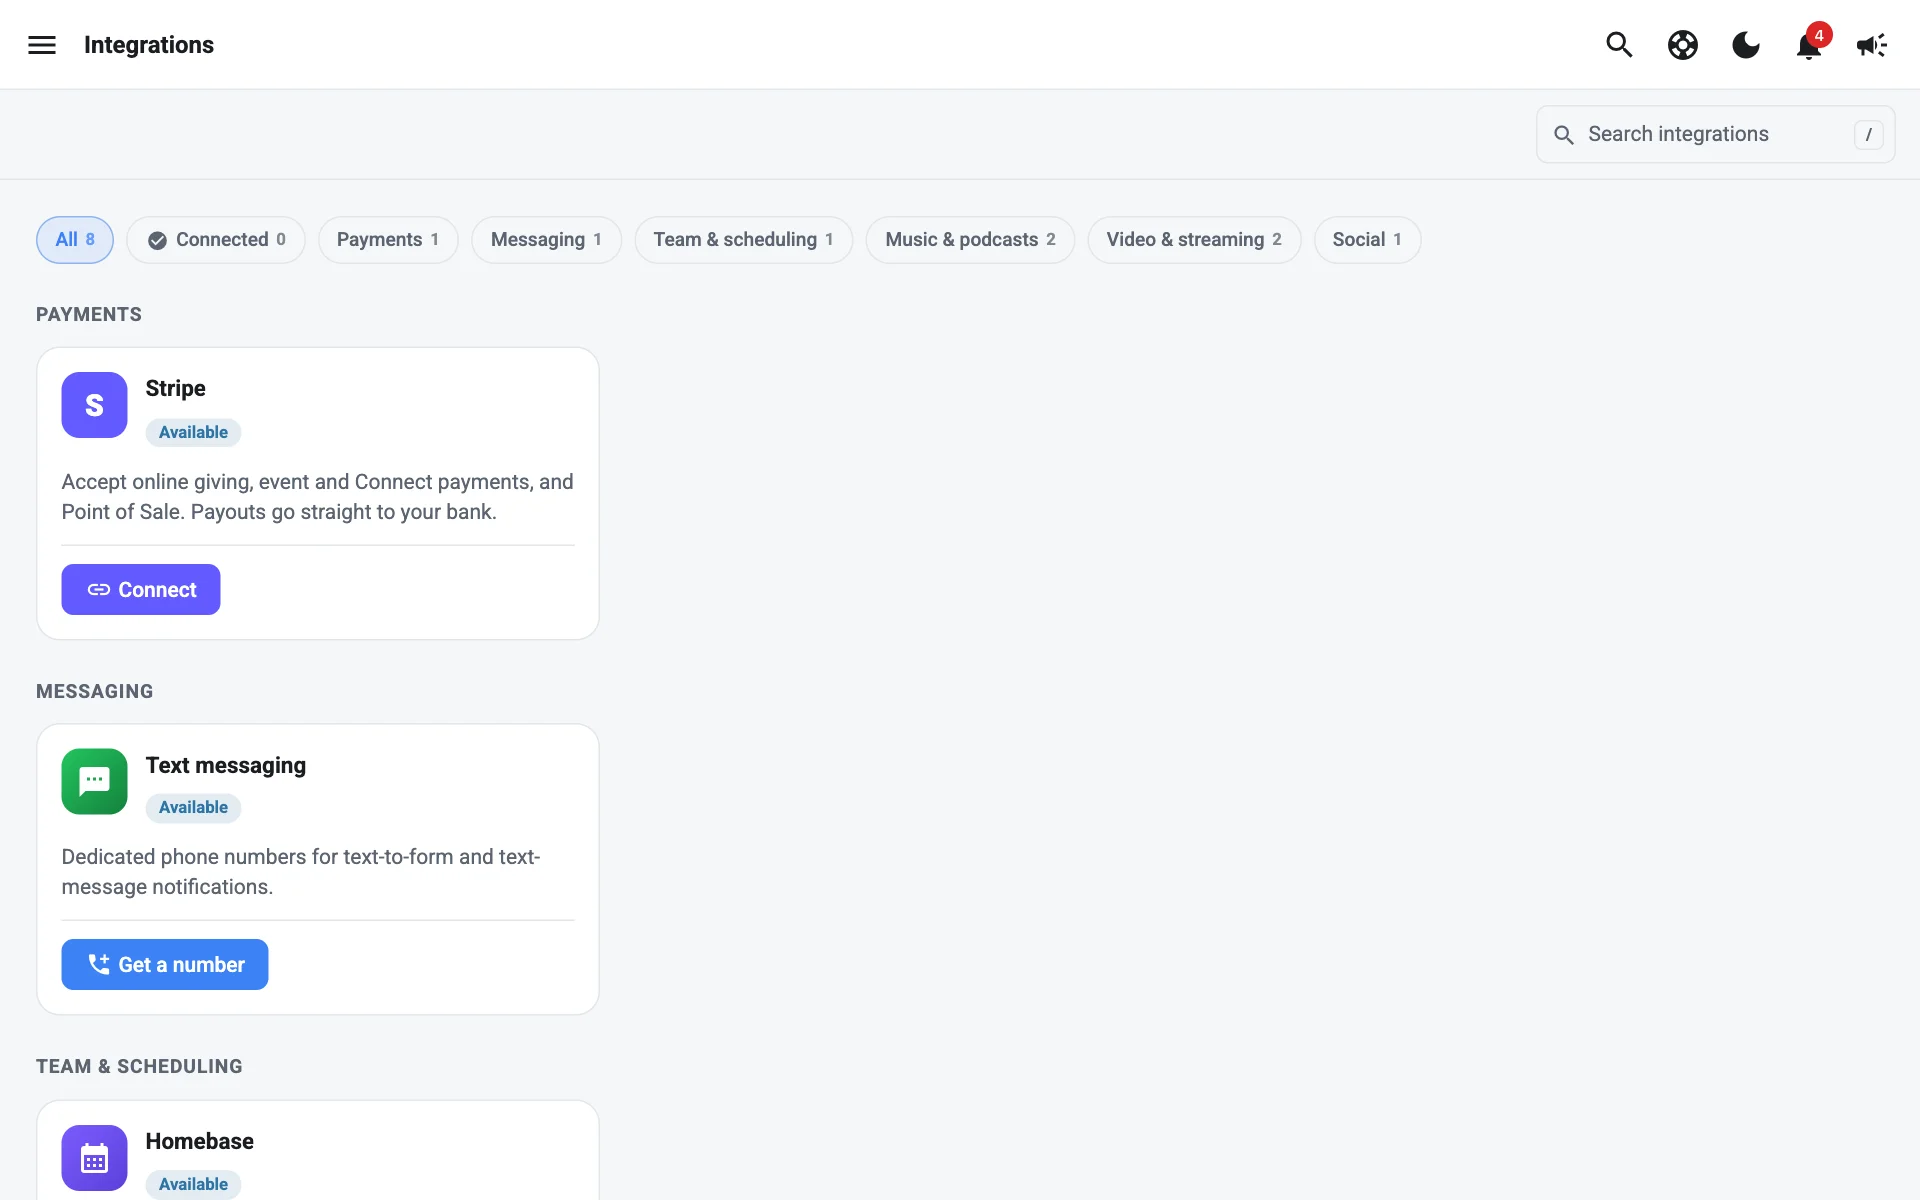Focus the Search integrations field
Image resolution: width=1920 pixels, height=1200 pixels.
1716,134
